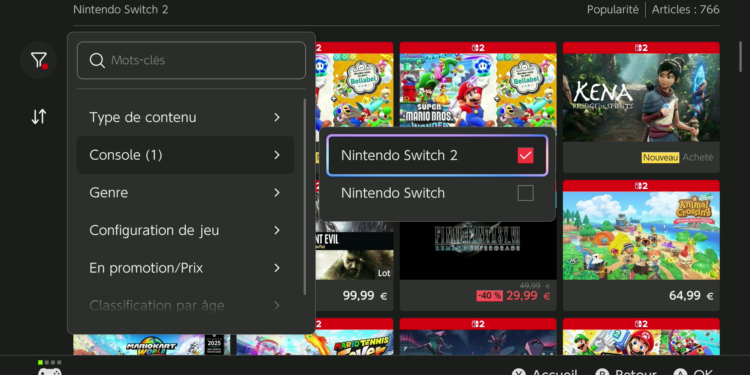Open the Kena Bridge of Spirits game tile
750x375 pixels.
(641, 107)
